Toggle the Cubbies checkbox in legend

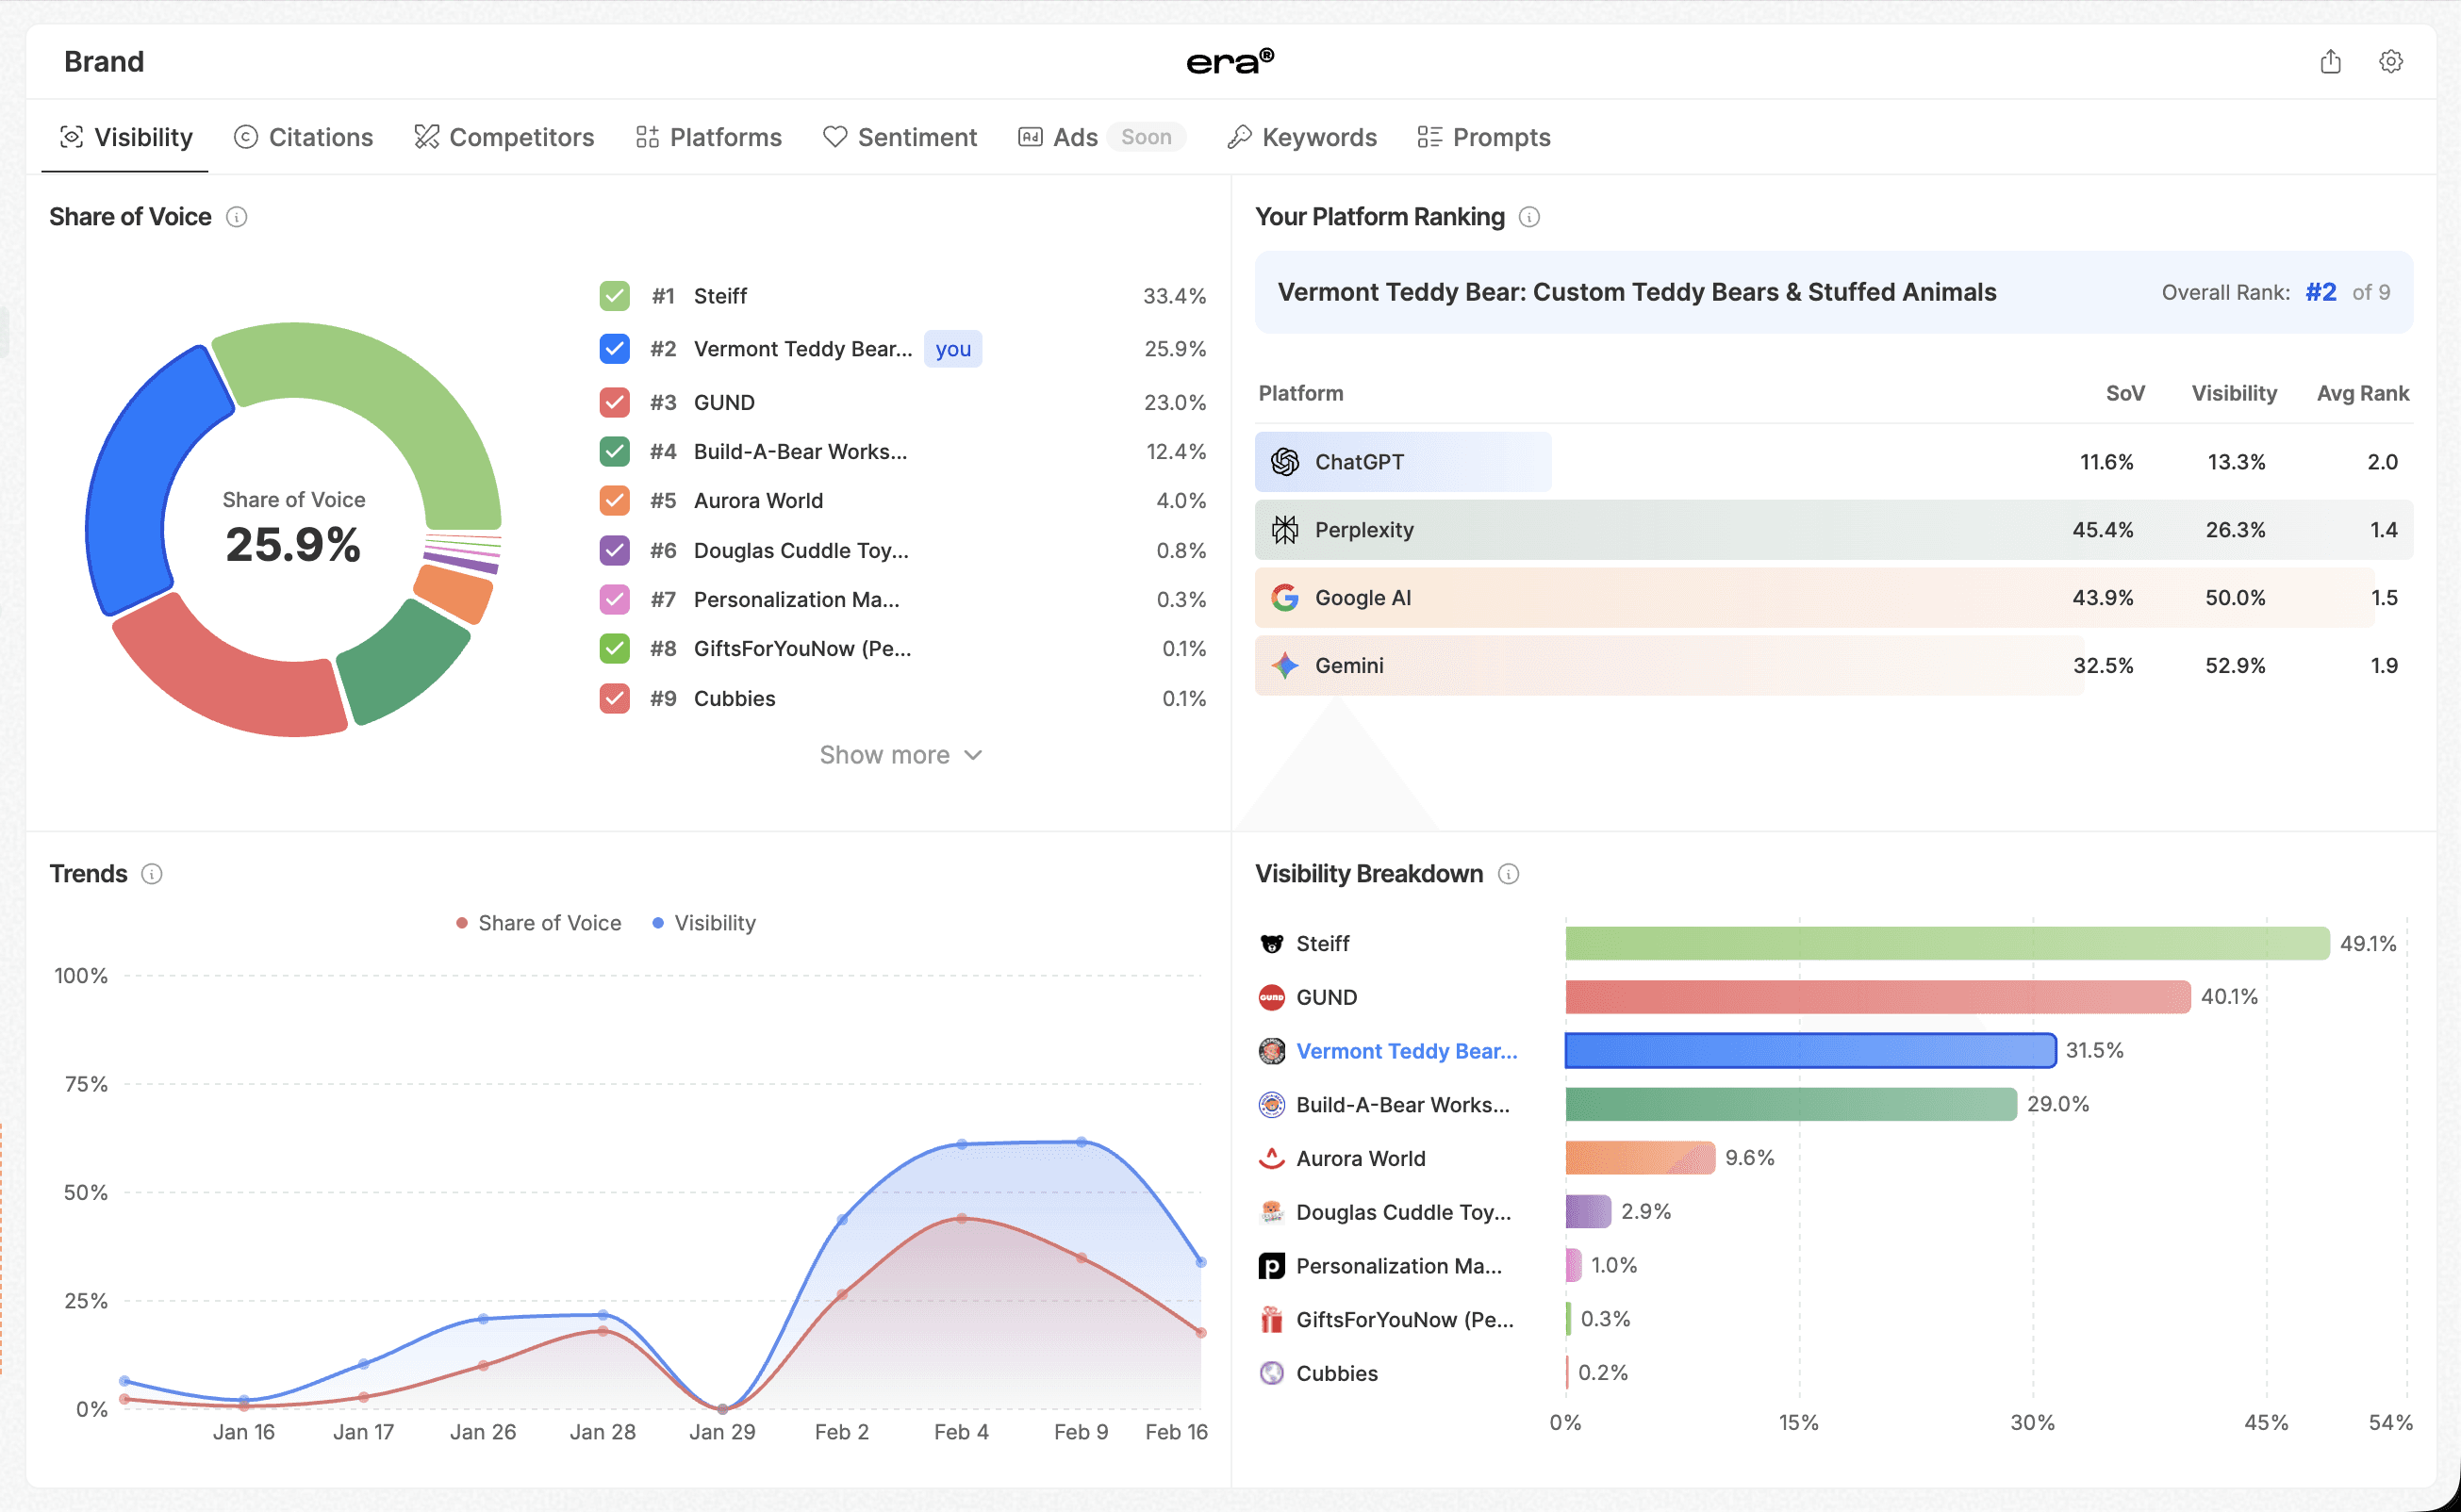click(x=614, y=698)
